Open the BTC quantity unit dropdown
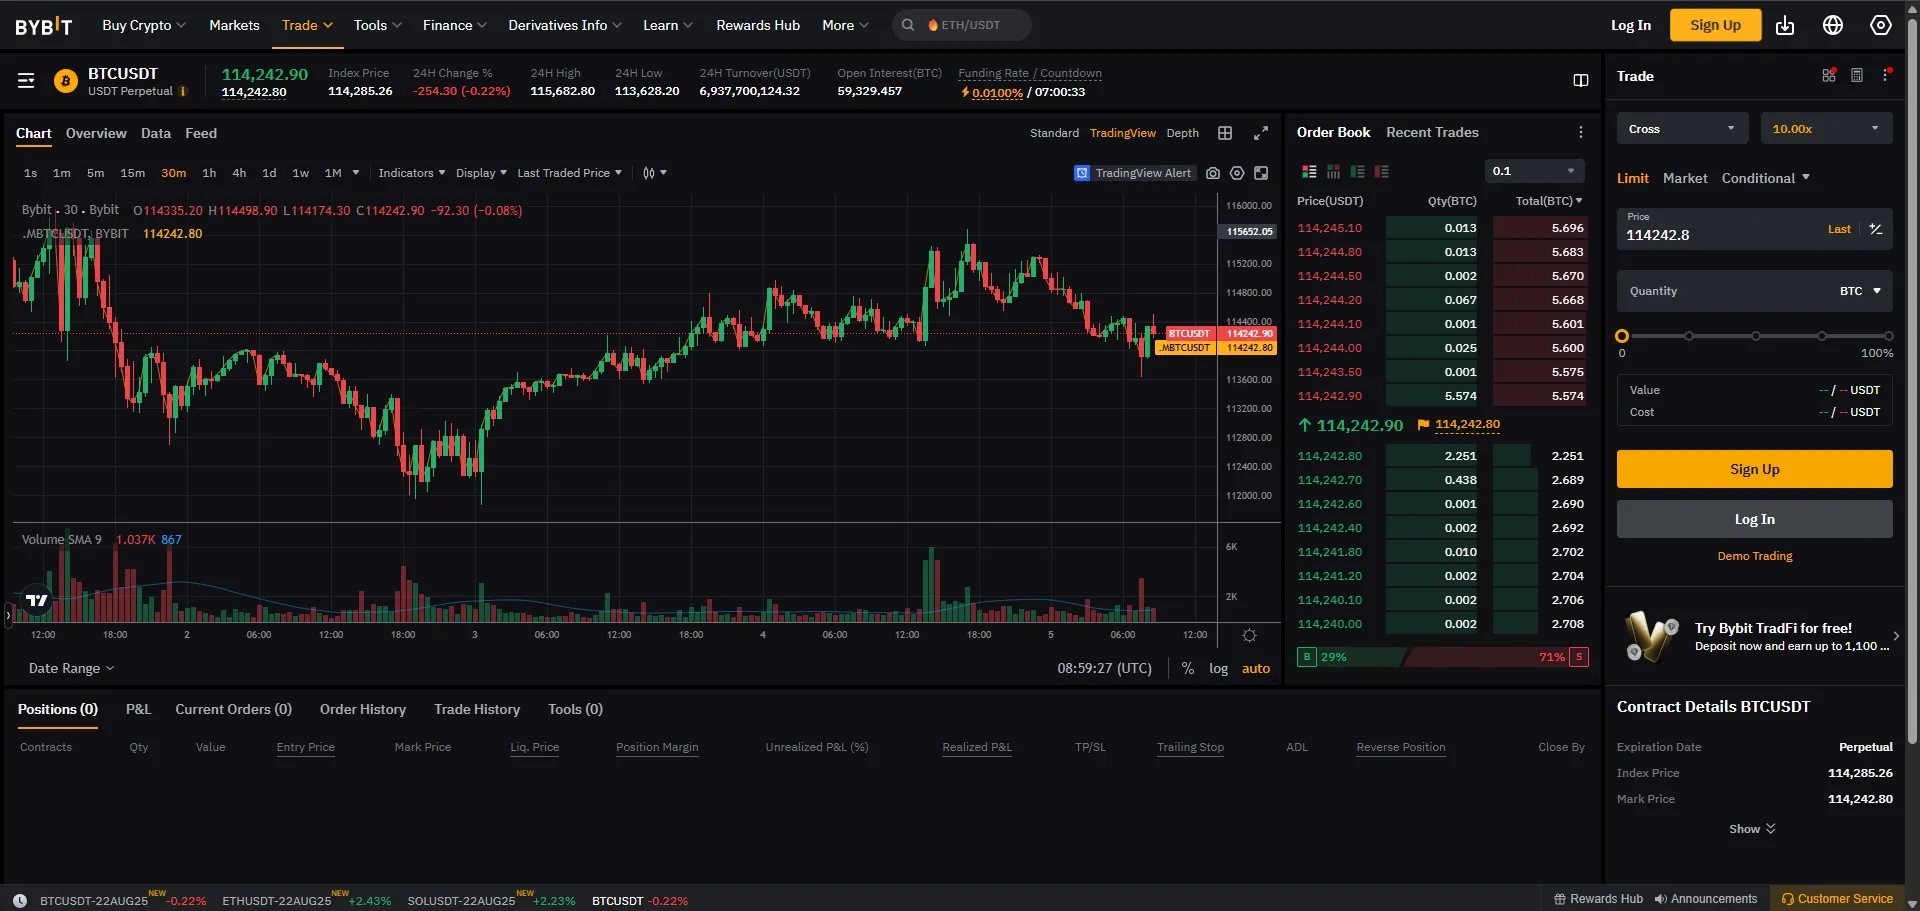Image resolution: width=1920 pixels, height=911 pixels. click(x=1860, y=291)
